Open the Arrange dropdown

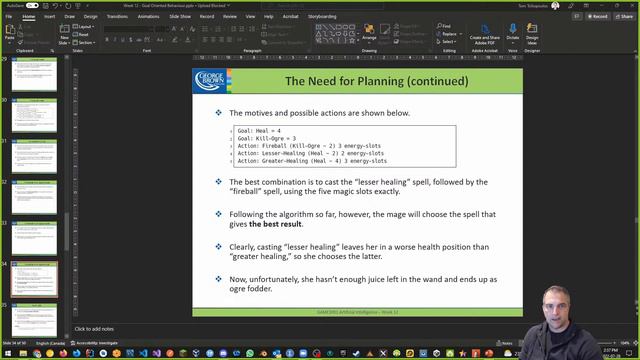[x=369, y=33]
